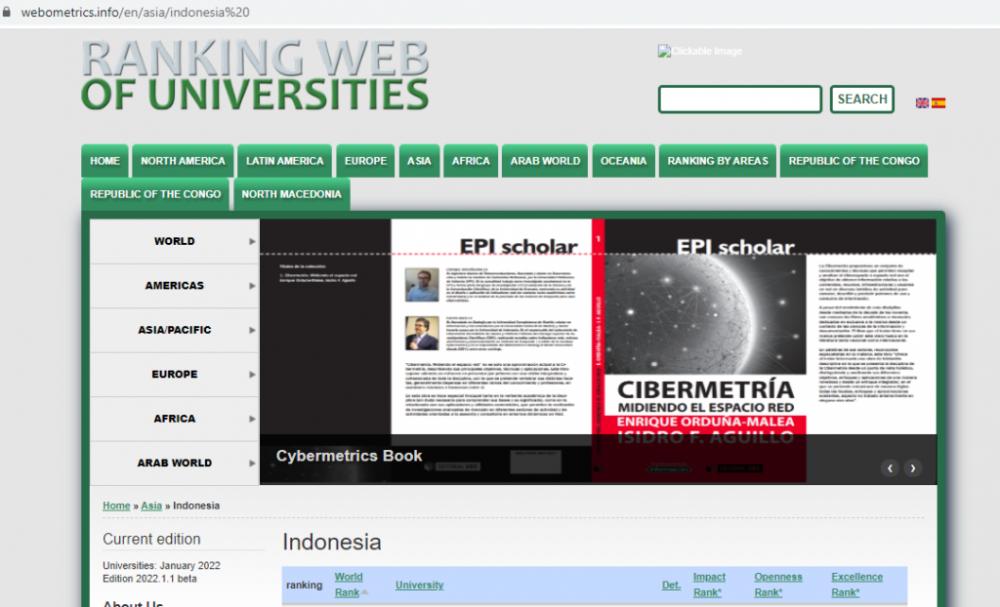Sort the table by Openness Rank
Image resolution: width=1000 pixels, height=607 pixels.
click(778, 585)
